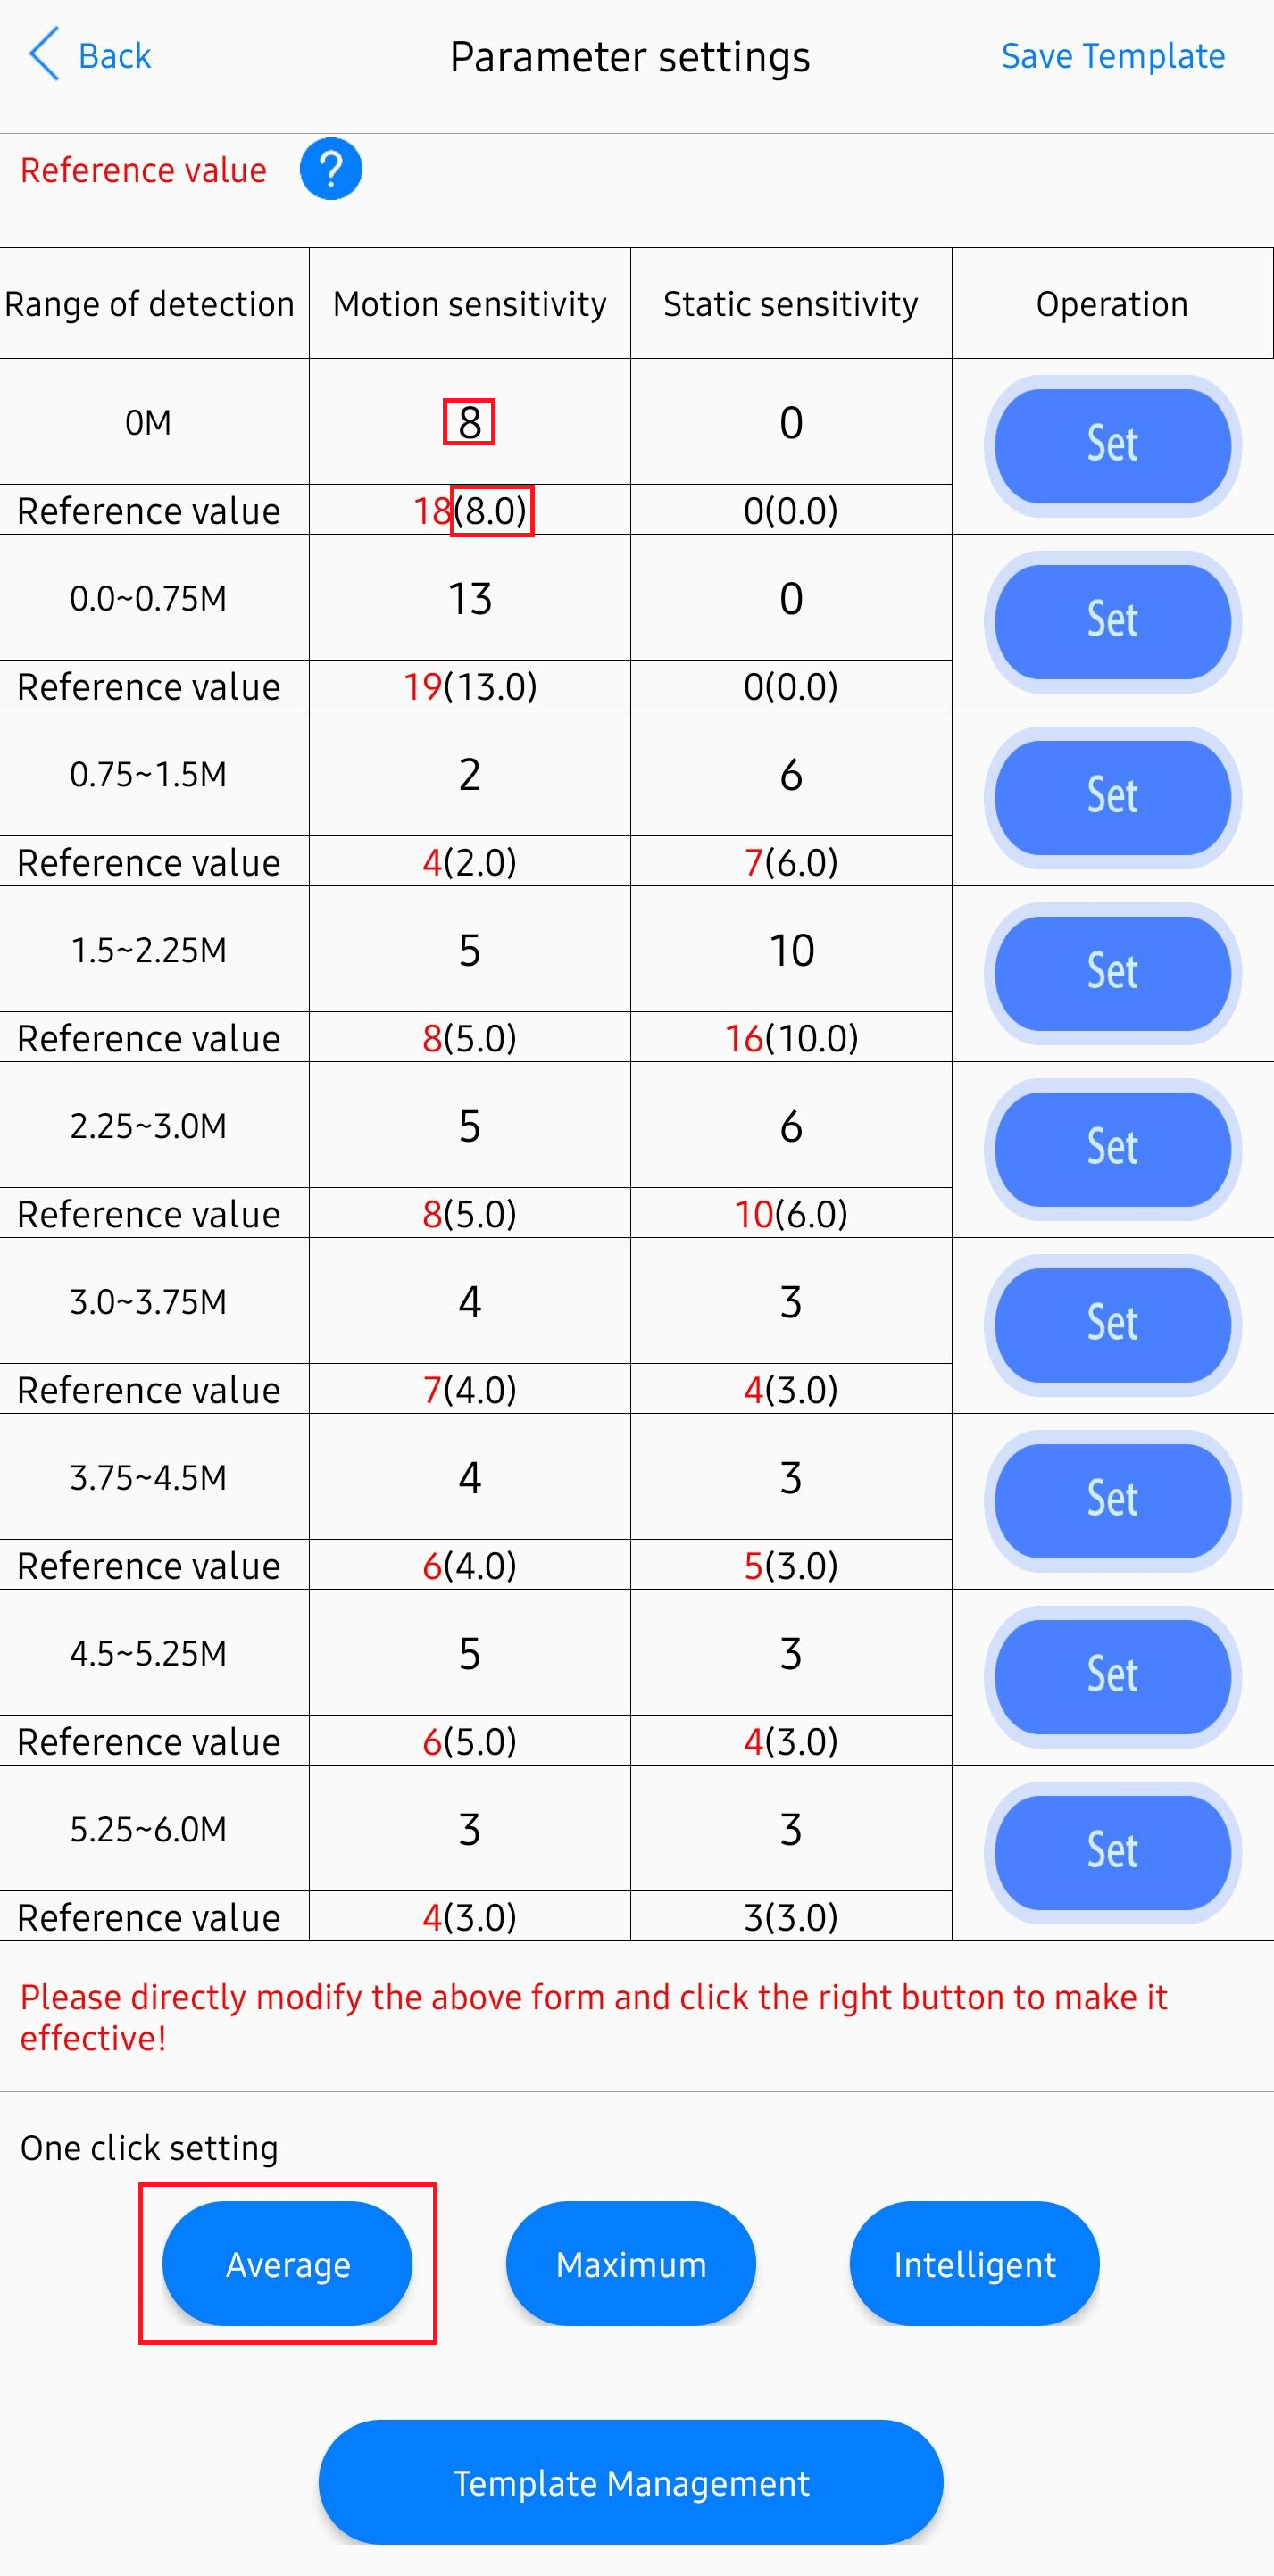Edit 0.75~1.5M static sensitivity value

[x=790, y=774]
